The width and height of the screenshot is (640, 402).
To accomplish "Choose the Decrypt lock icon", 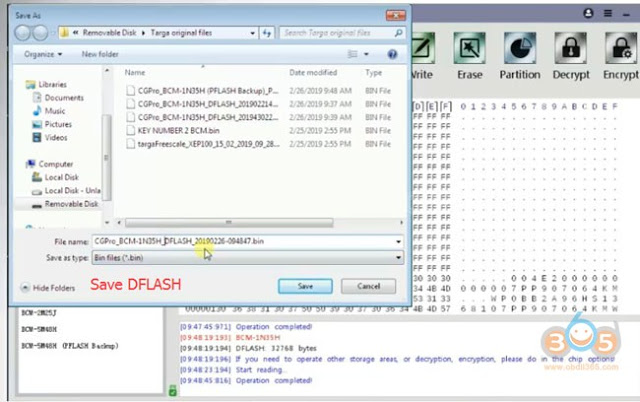I will click(571, 48).
